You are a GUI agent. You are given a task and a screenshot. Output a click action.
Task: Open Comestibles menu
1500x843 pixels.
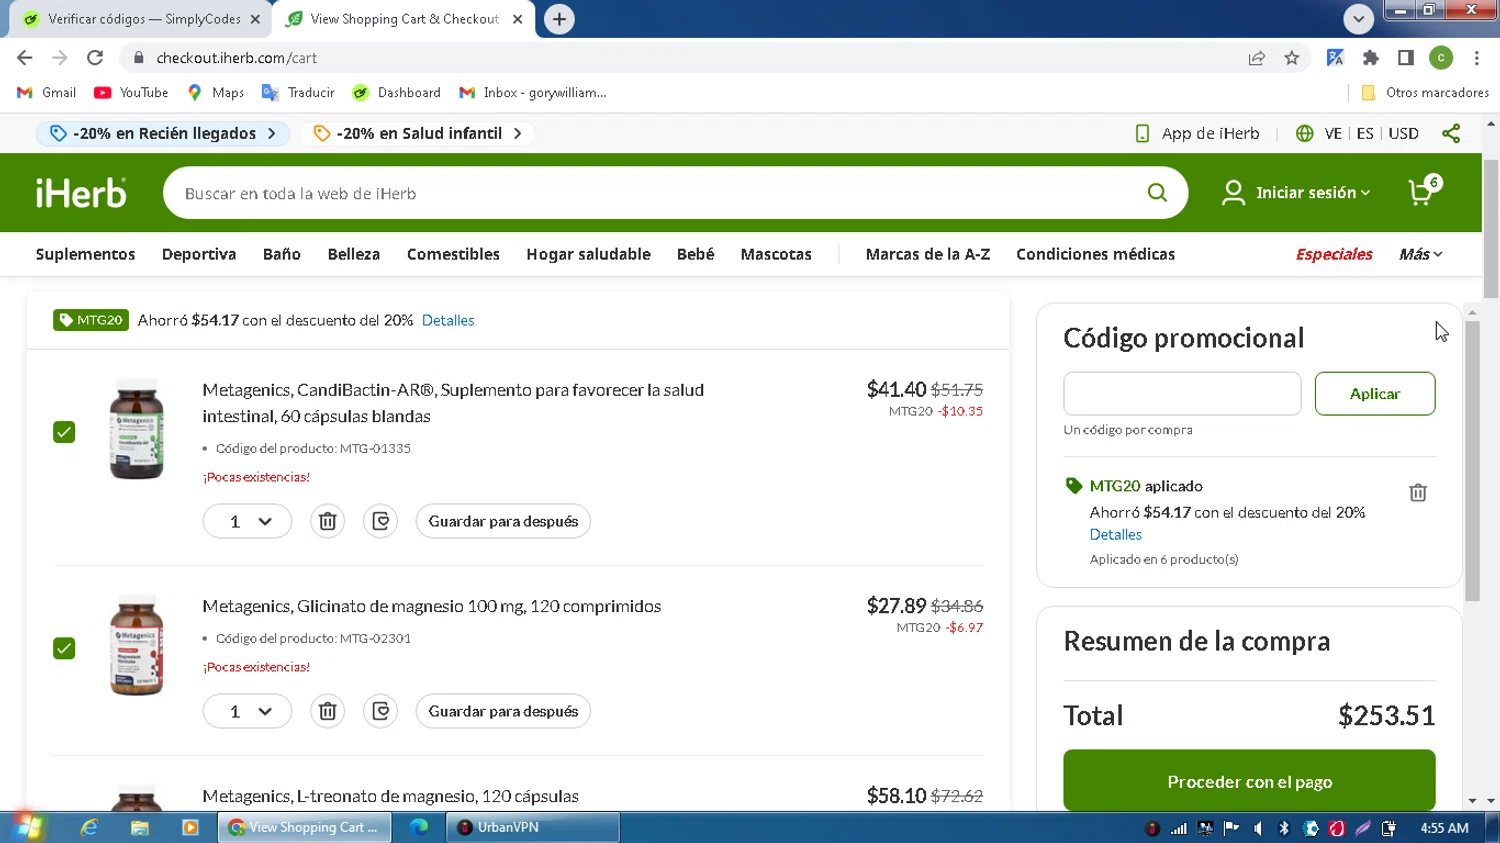click(x=453, y=254)
